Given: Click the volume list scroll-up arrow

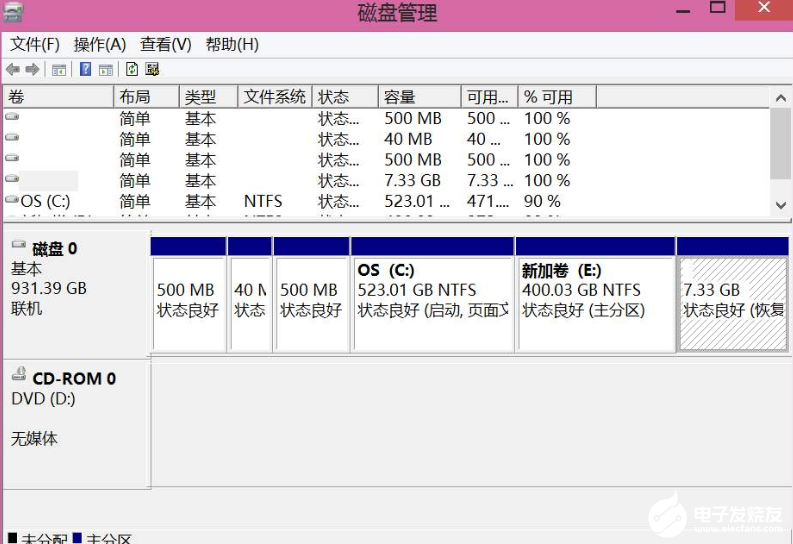Looking at the screenshot, I should [781, 98].
